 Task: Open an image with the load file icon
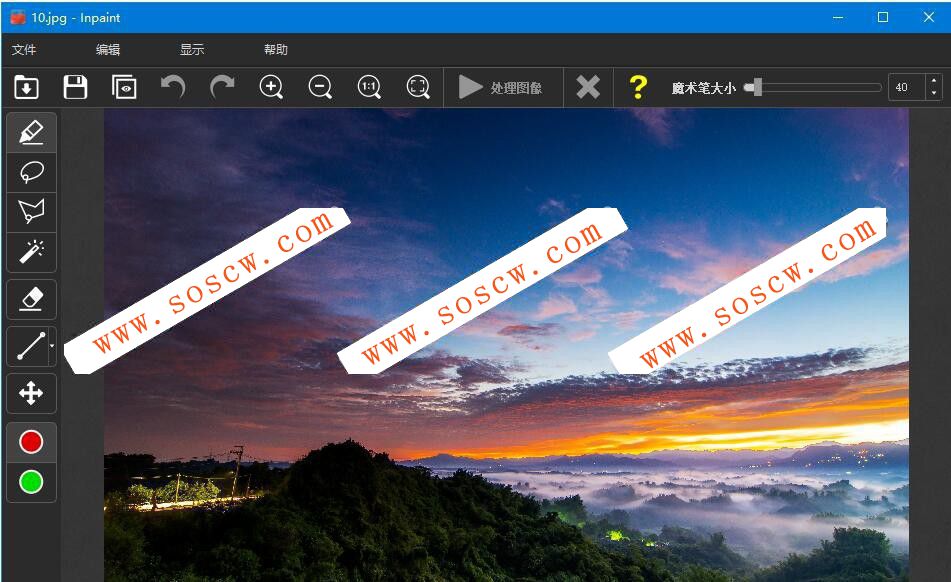click(x=26, y=87)
